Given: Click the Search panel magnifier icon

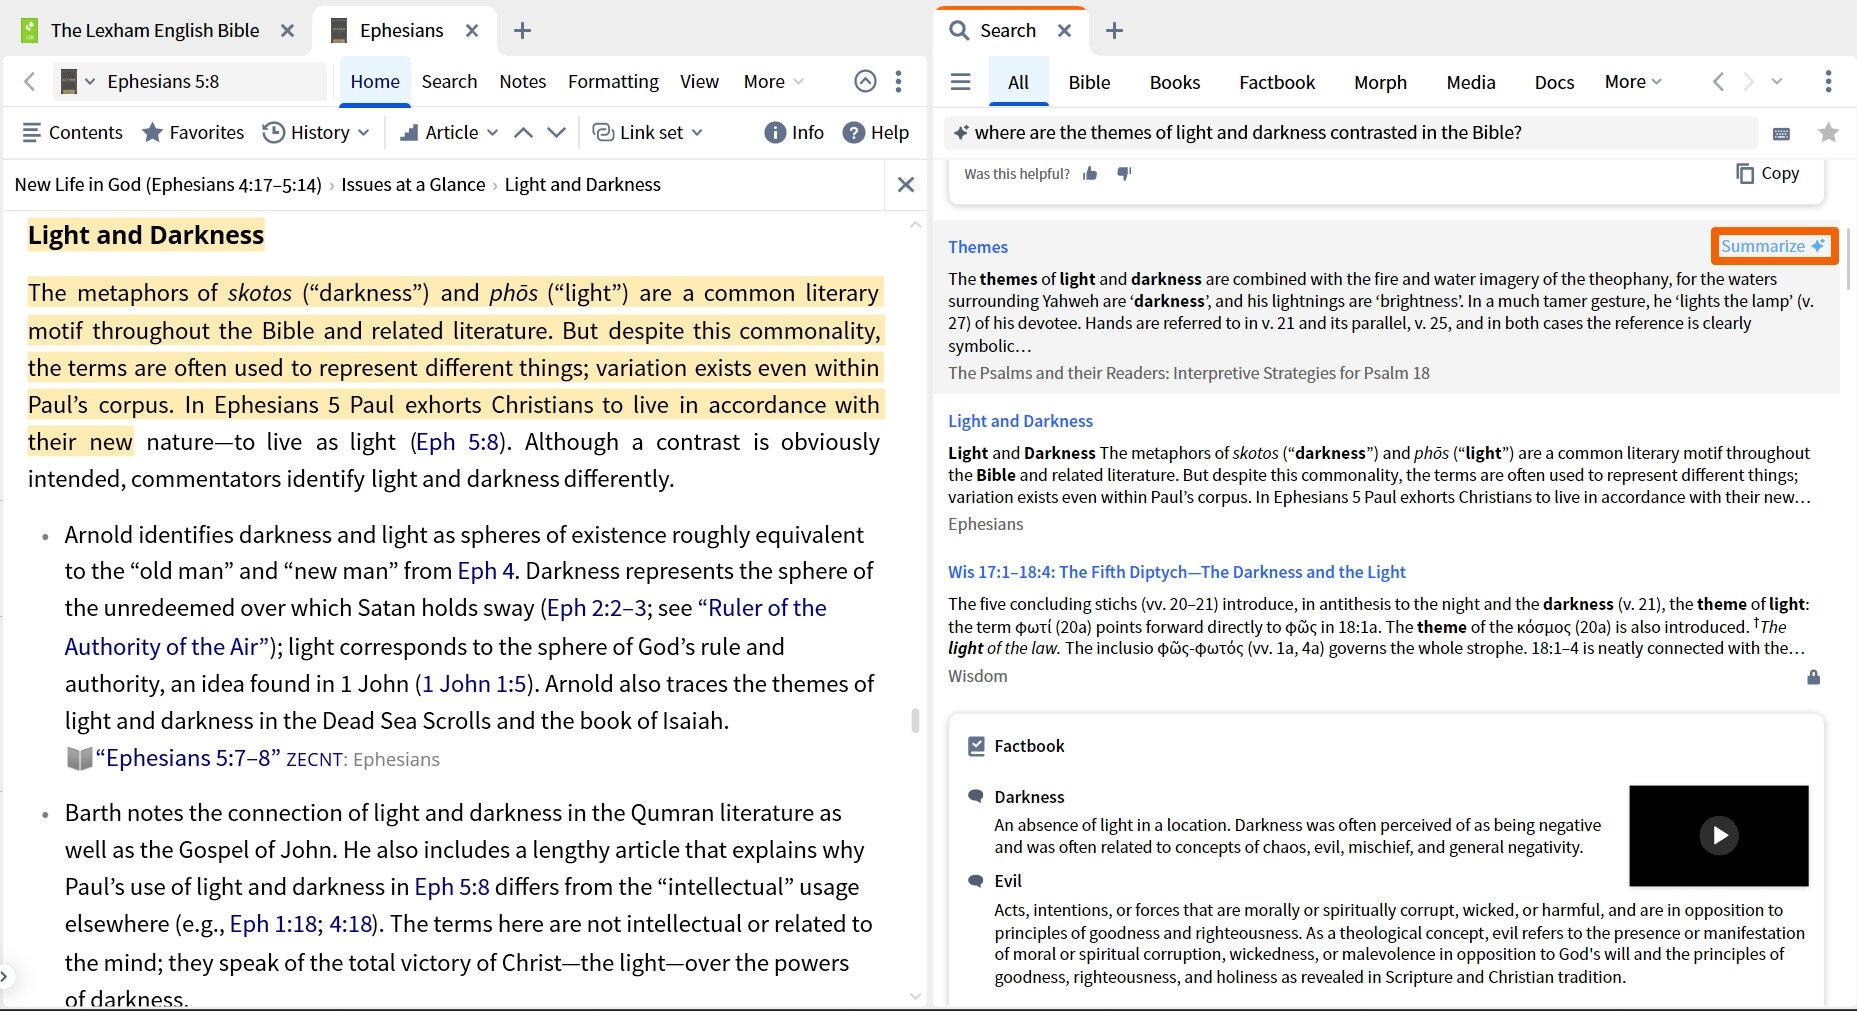Looking at the screenshot, I should [959, 31].
